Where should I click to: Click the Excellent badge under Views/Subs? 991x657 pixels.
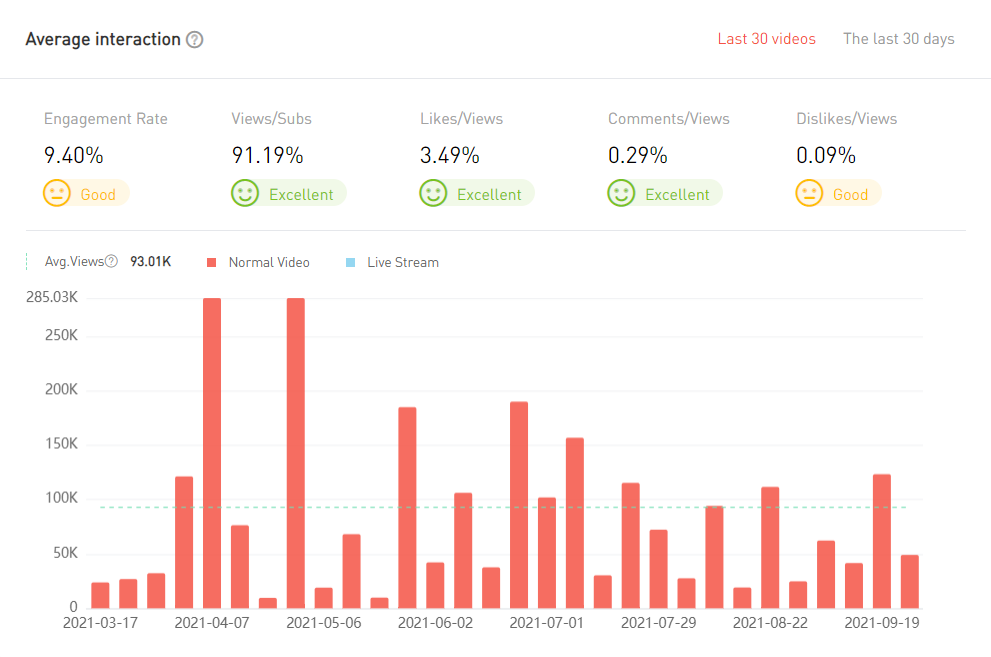pos(301,195)
